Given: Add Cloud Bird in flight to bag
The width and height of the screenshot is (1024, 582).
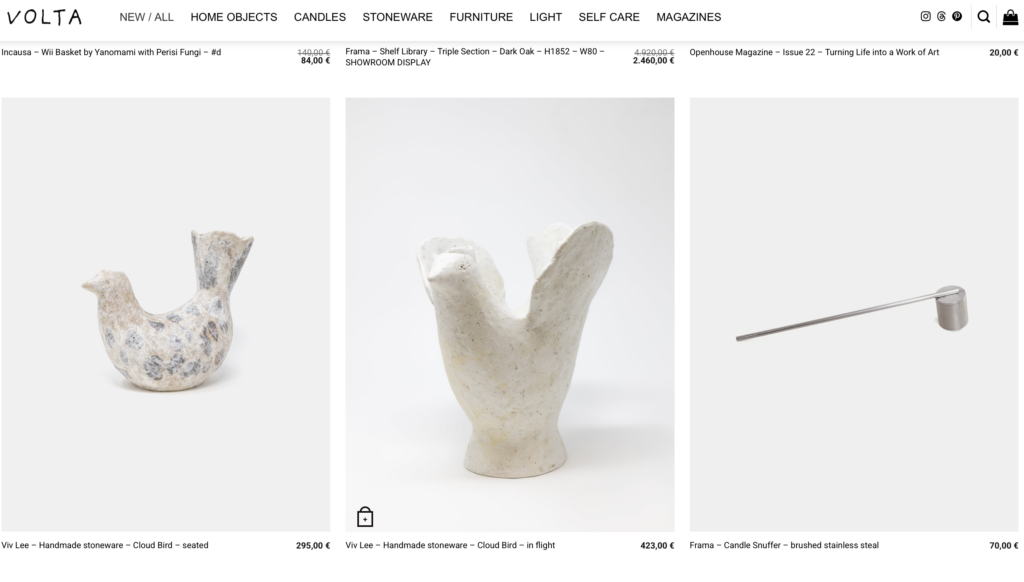Looking at the screenshot, I should [365, 517].
